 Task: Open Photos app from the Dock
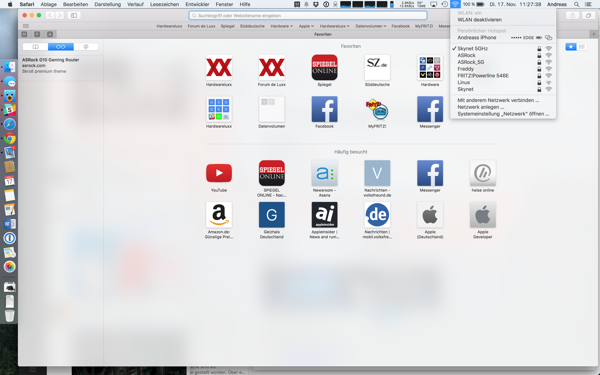point(10,266)
